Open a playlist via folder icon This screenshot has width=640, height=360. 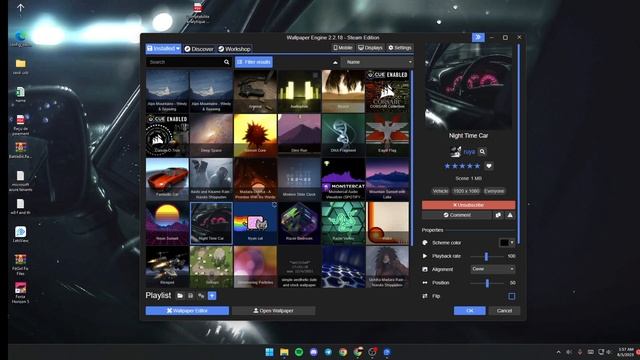coord(180,296)
